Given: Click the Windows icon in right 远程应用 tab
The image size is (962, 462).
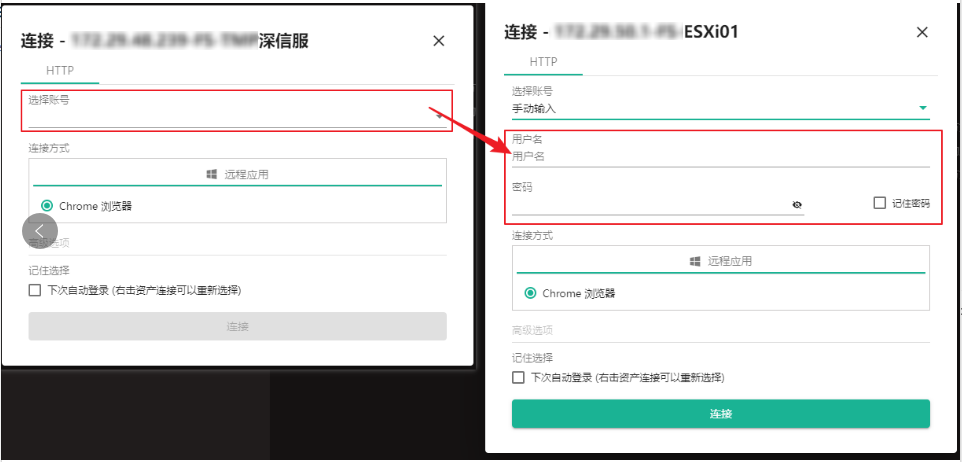Looking at the screenshot, I should tap(695, 261).
